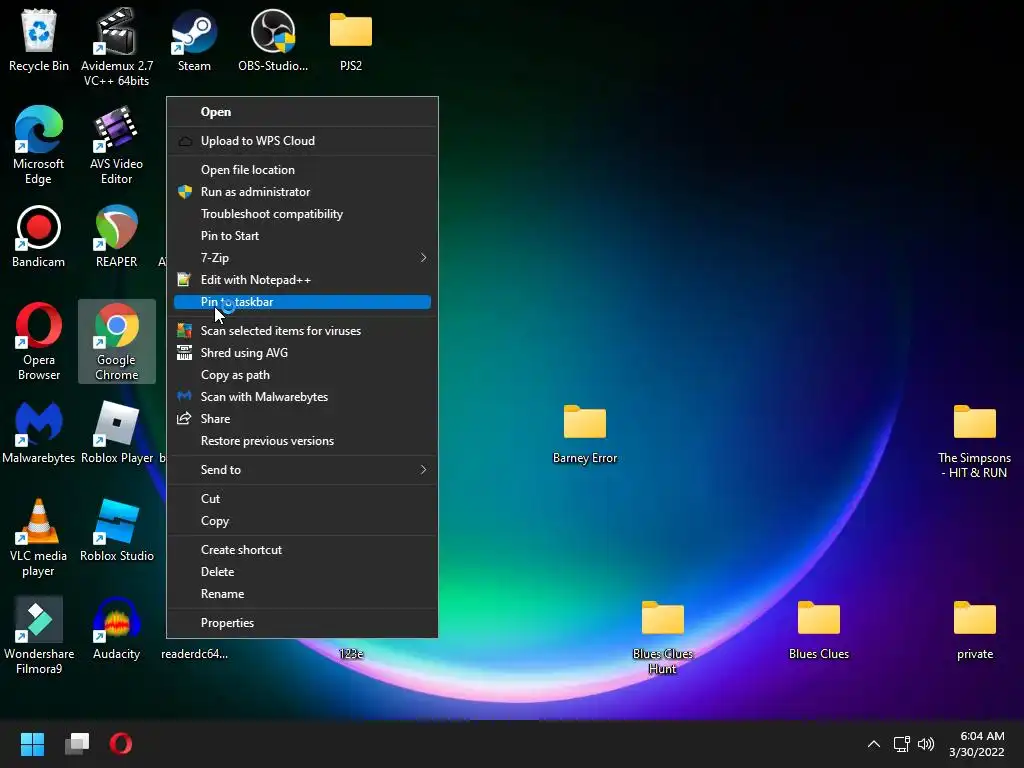Open the Windows Start menu
Image resolution: width=1024 pixels, height=768 pixels.
pyautogui.click(x=32, y=744)
